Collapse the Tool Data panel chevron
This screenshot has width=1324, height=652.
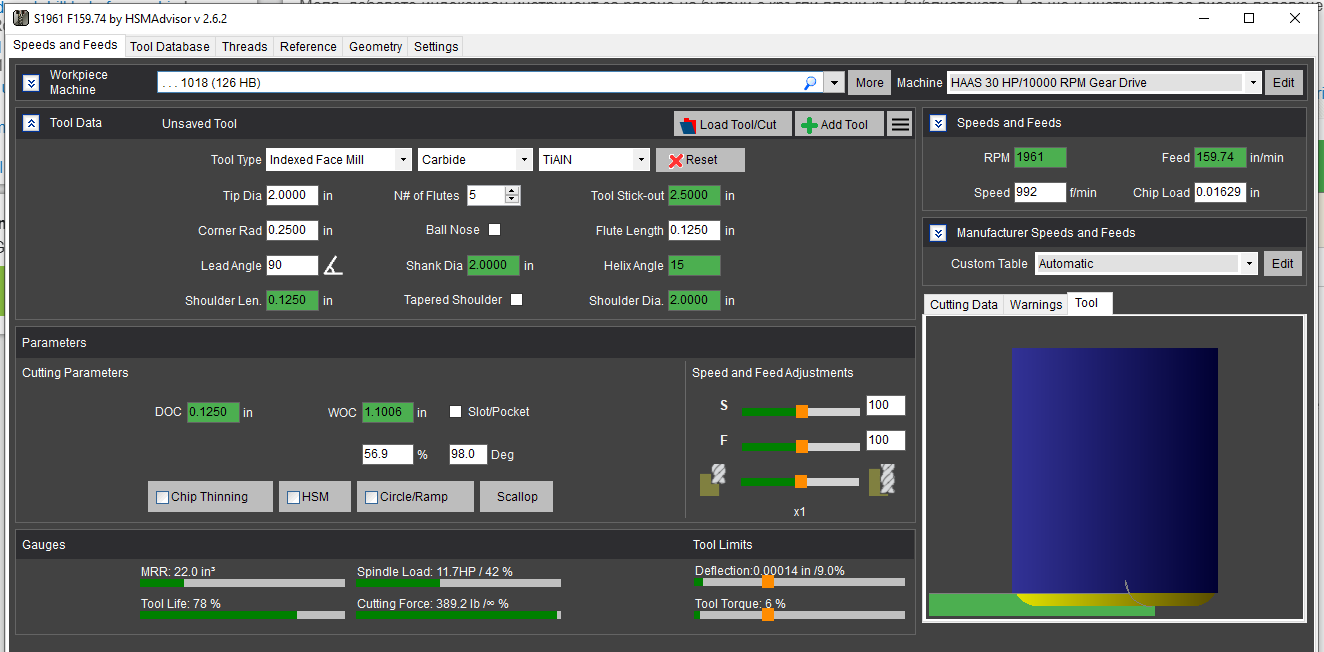coord(31,123)
